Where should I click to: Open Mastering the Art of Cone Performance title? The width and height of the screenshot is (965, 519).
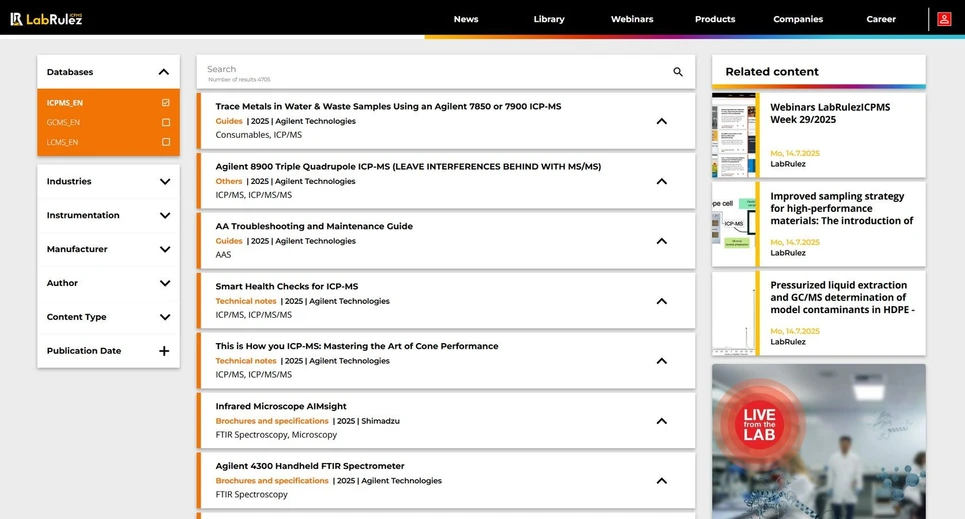(x=357, y=346)
